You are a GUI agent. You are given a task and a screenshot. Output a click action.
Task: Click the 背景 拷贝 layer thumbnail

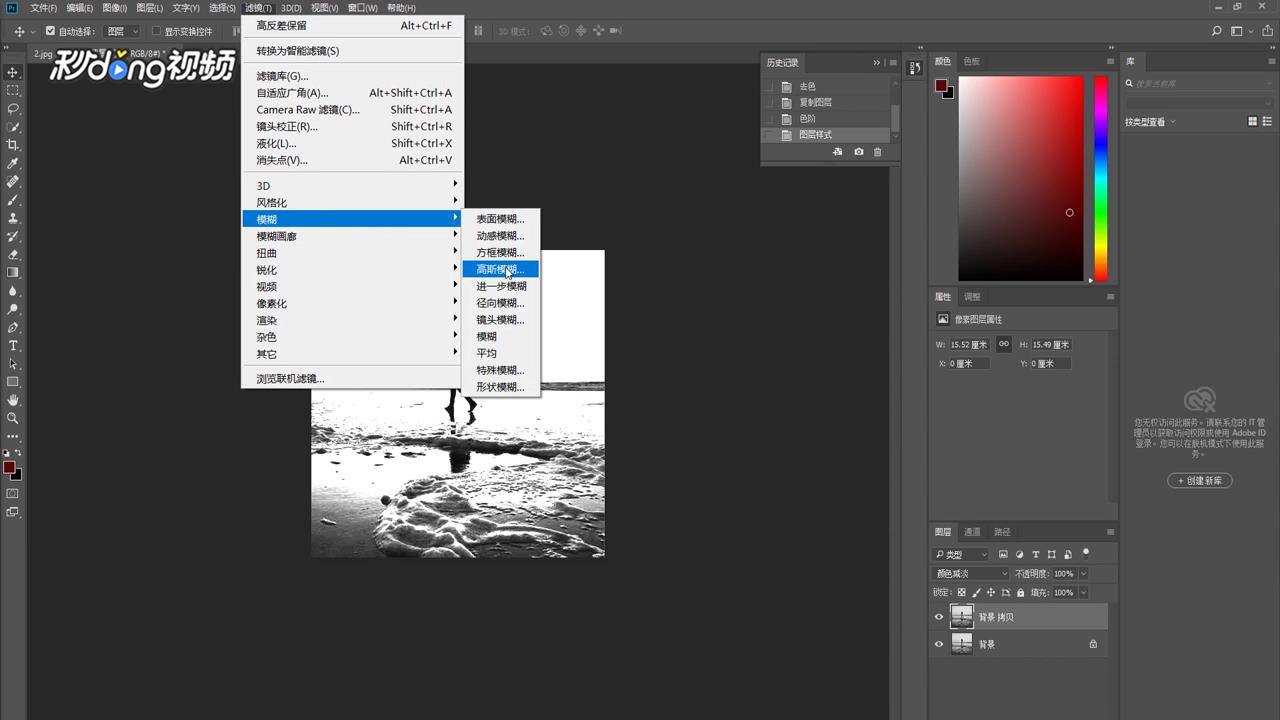point(962,617)
